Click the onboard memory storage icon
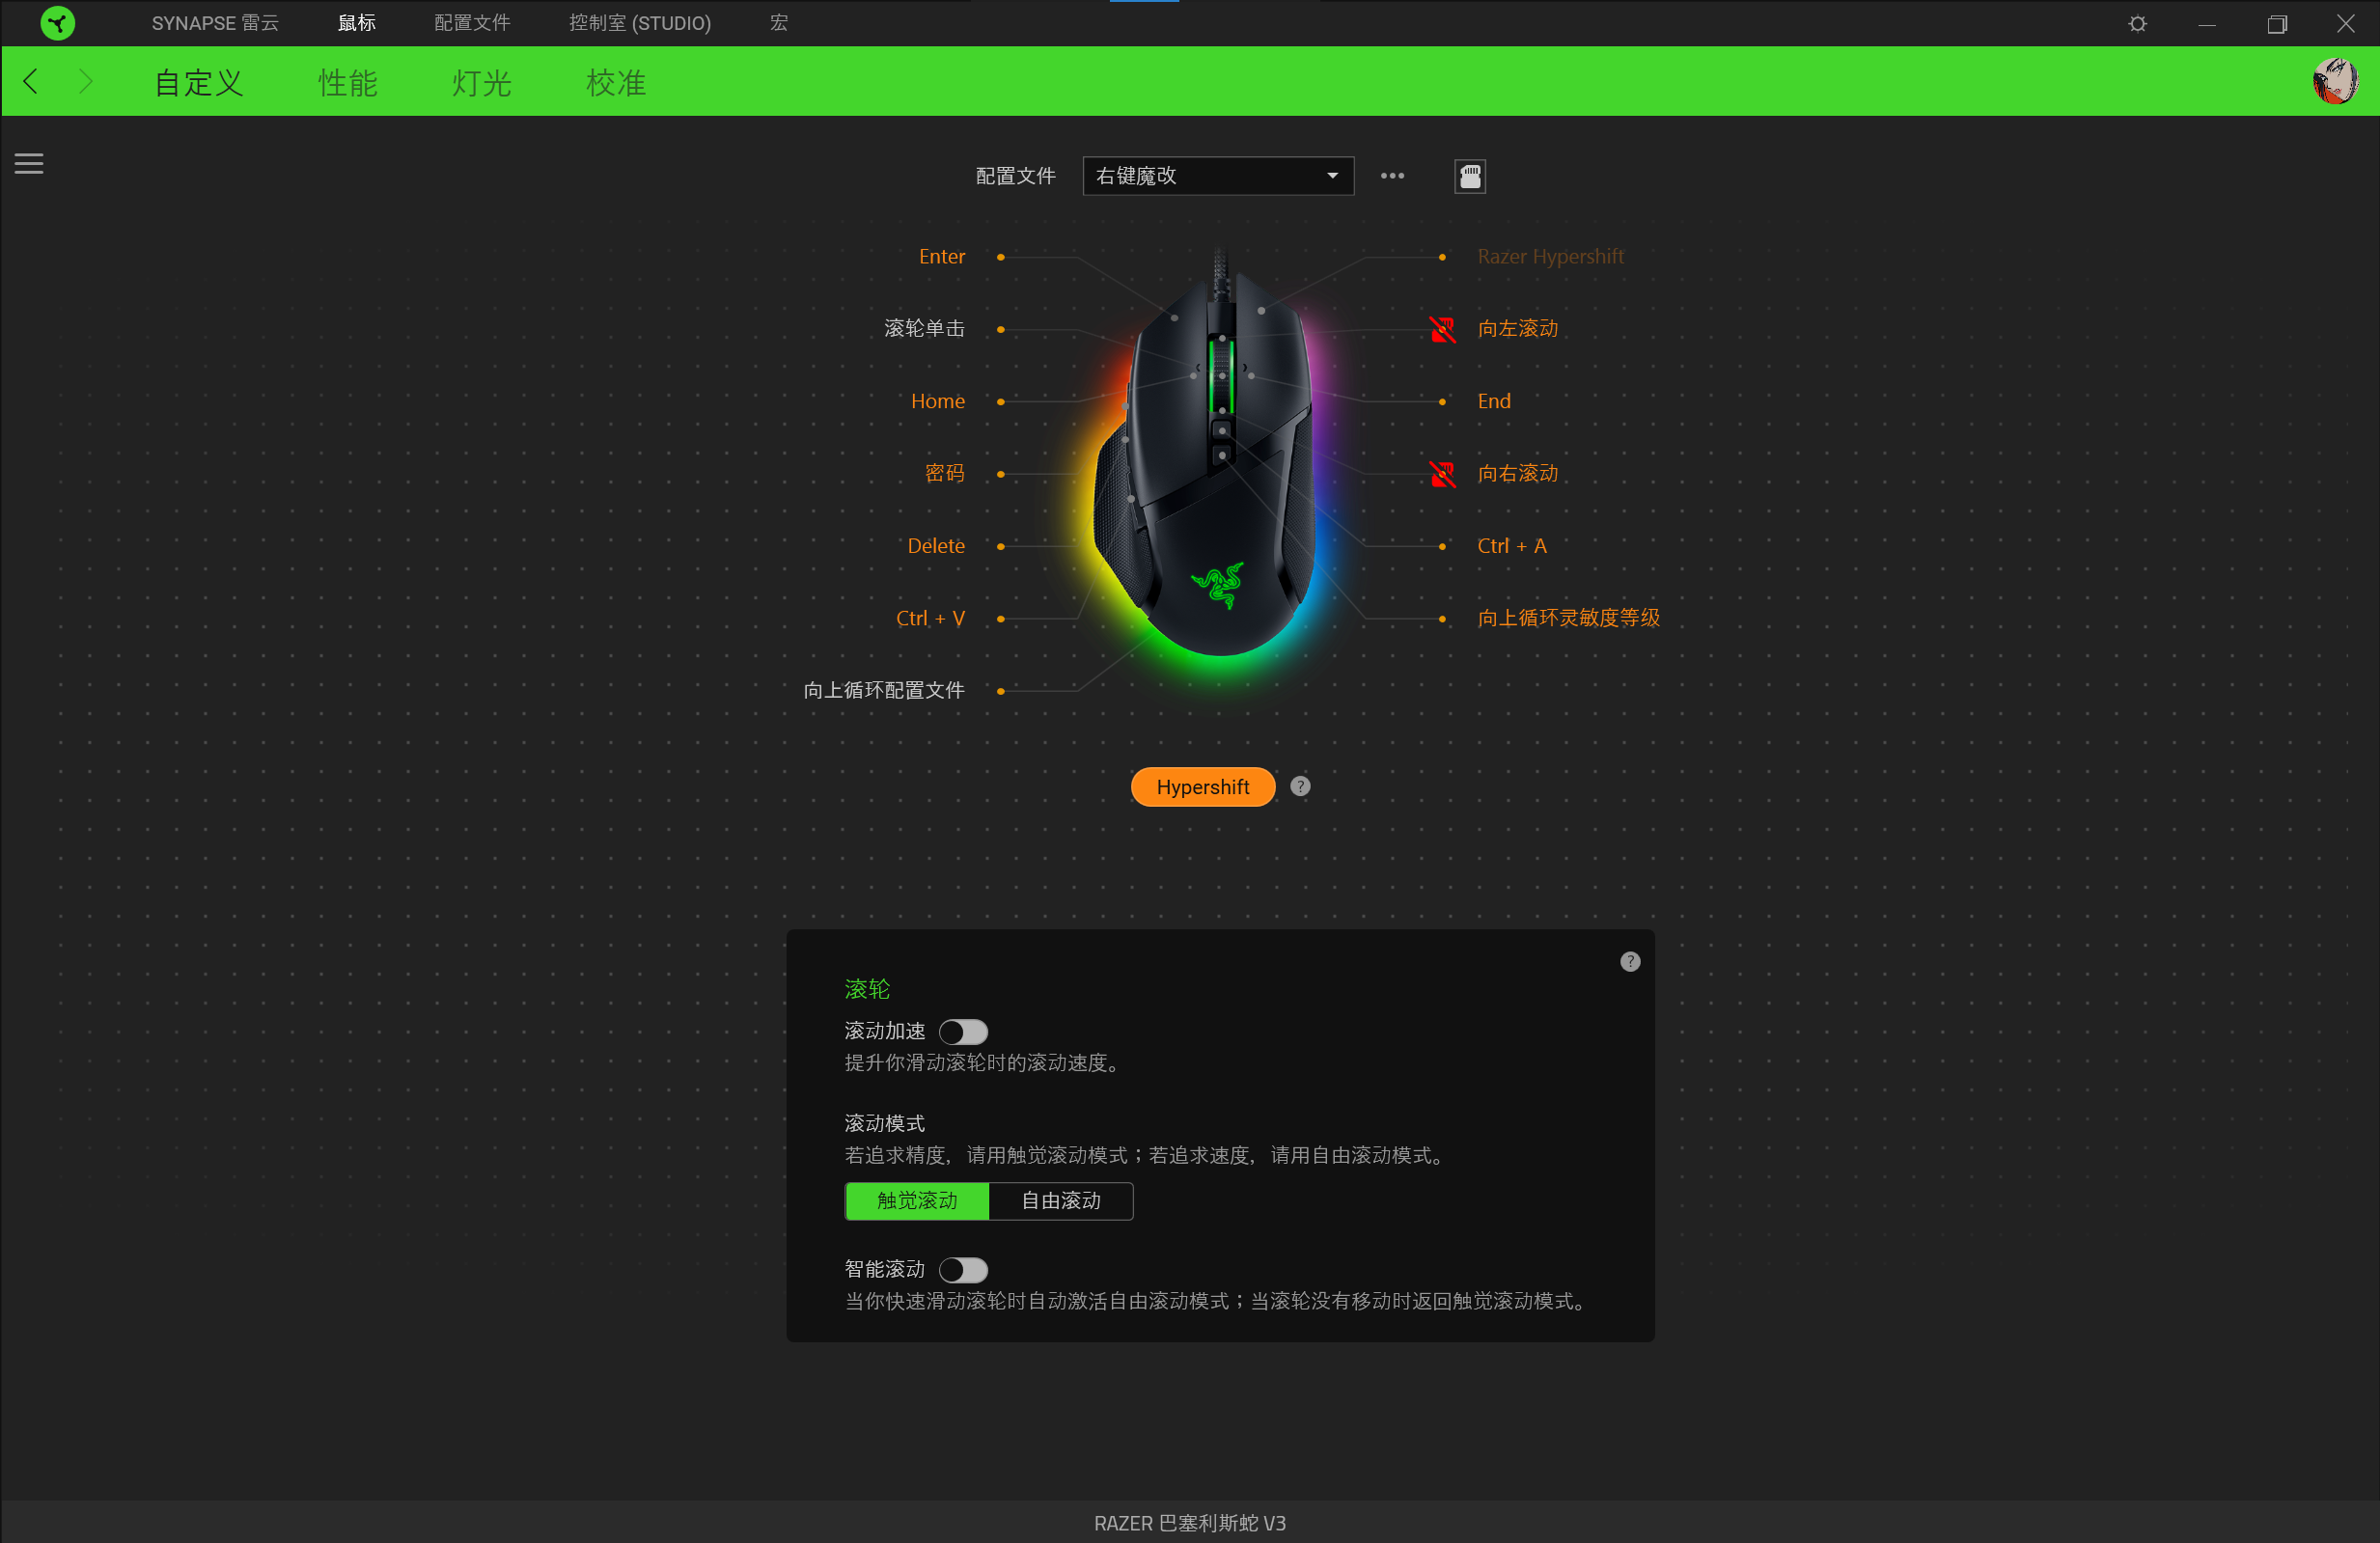The image size is (2380, 1543). tap(1469, 176)
